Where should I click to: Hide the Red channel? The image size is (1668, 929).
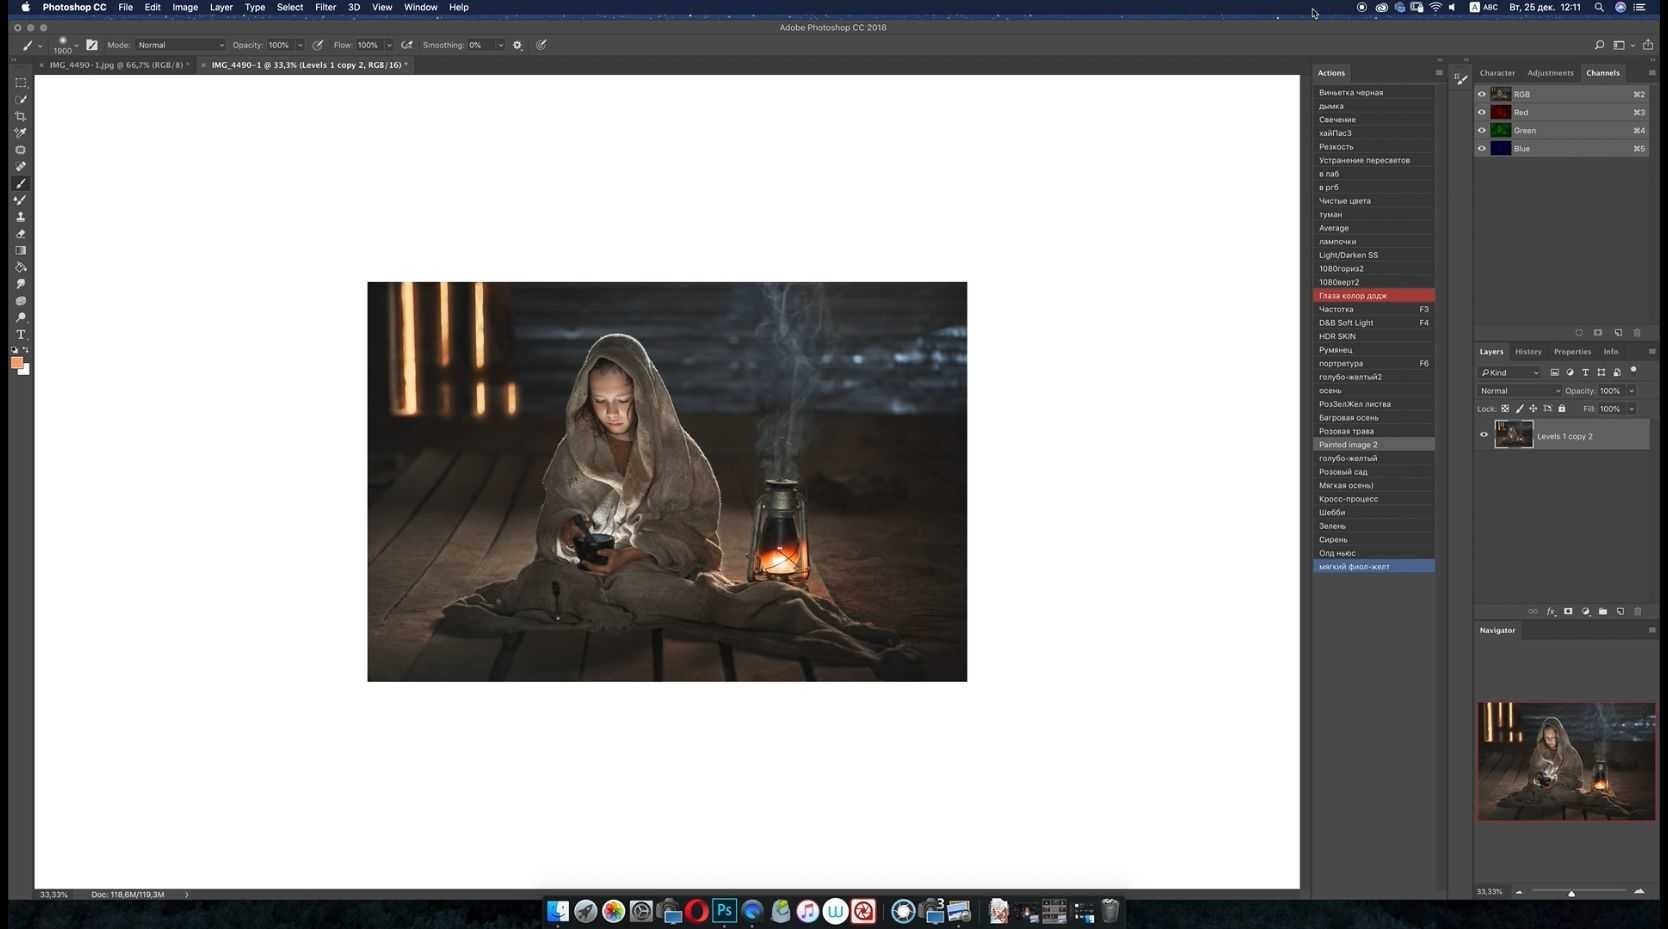coord(1482,112)
